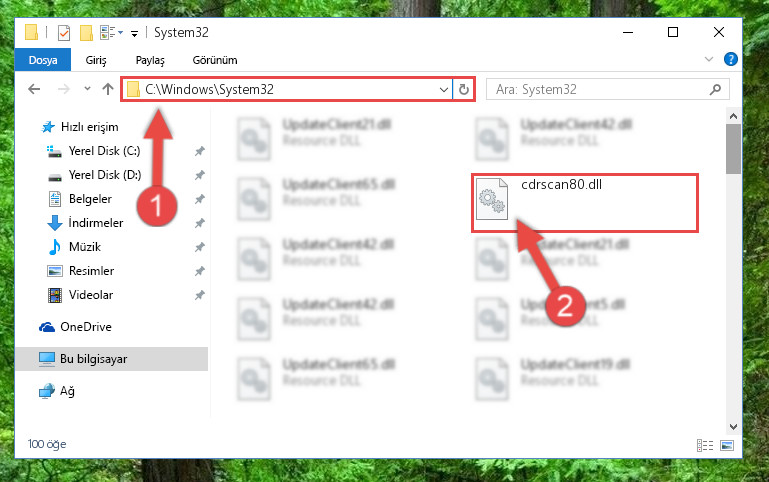Viewport: 769px width, 482px height.
Task: Switch to details view layout icon
Action: (705, 445)
